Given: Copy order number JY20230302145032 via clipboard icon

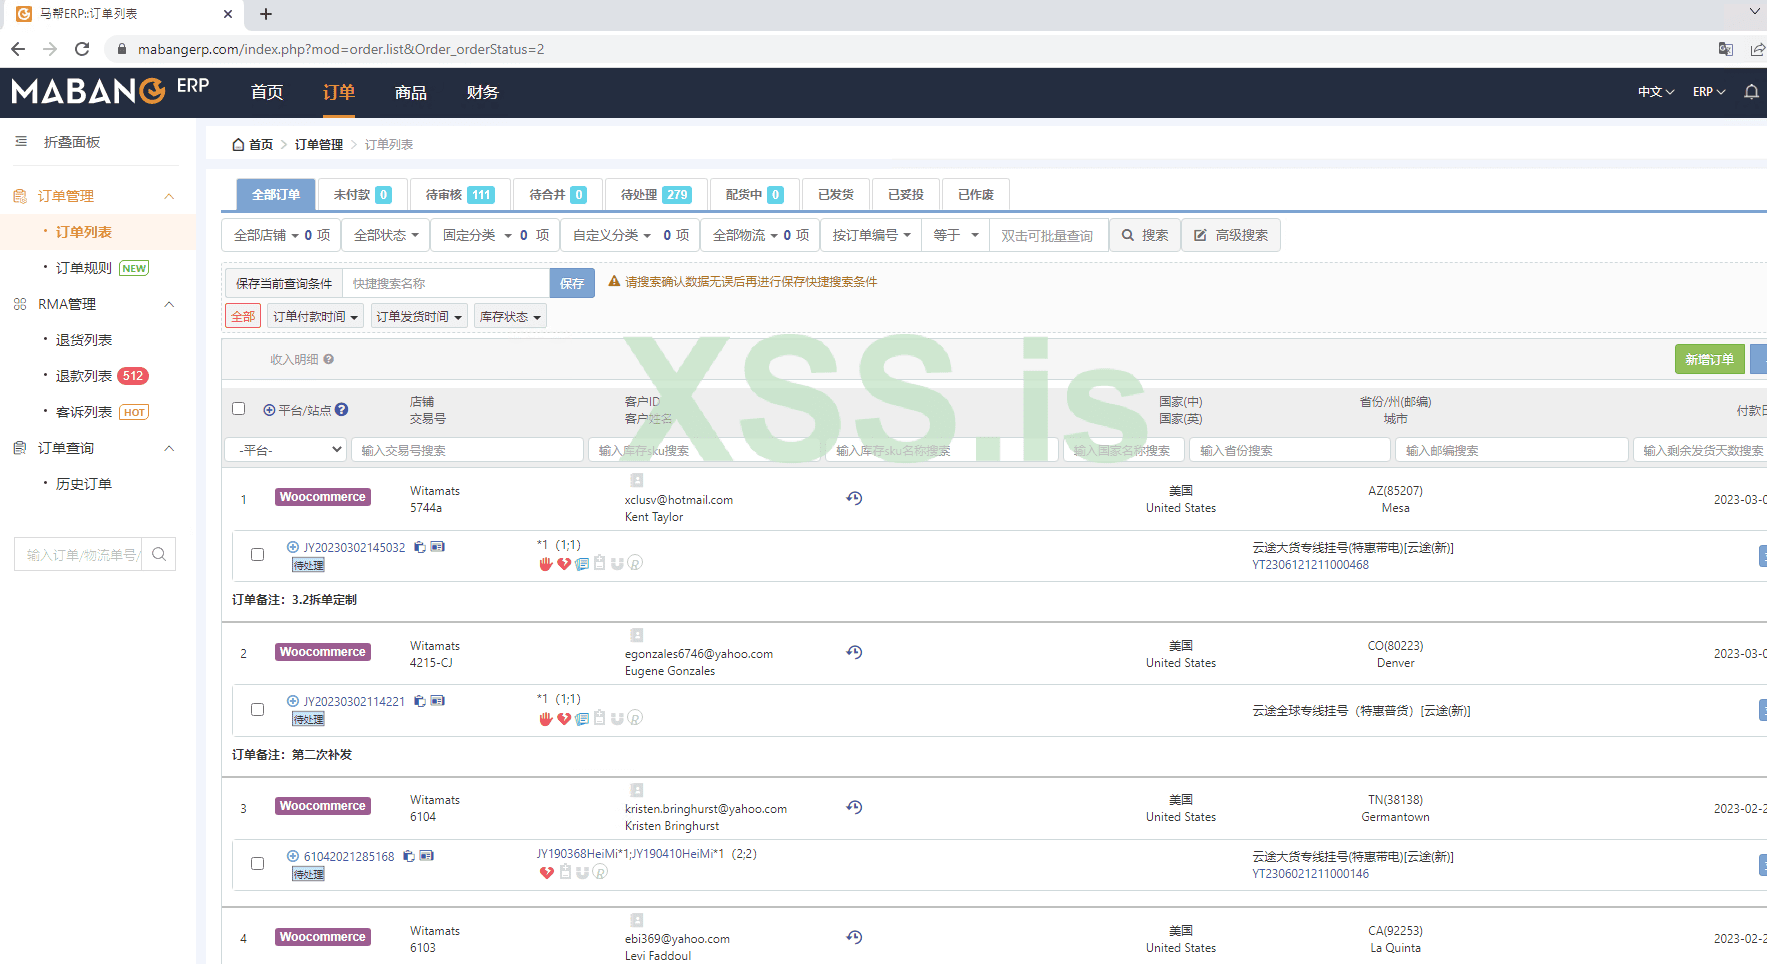Looking at the screenshot, I should [x=420, y=547].
